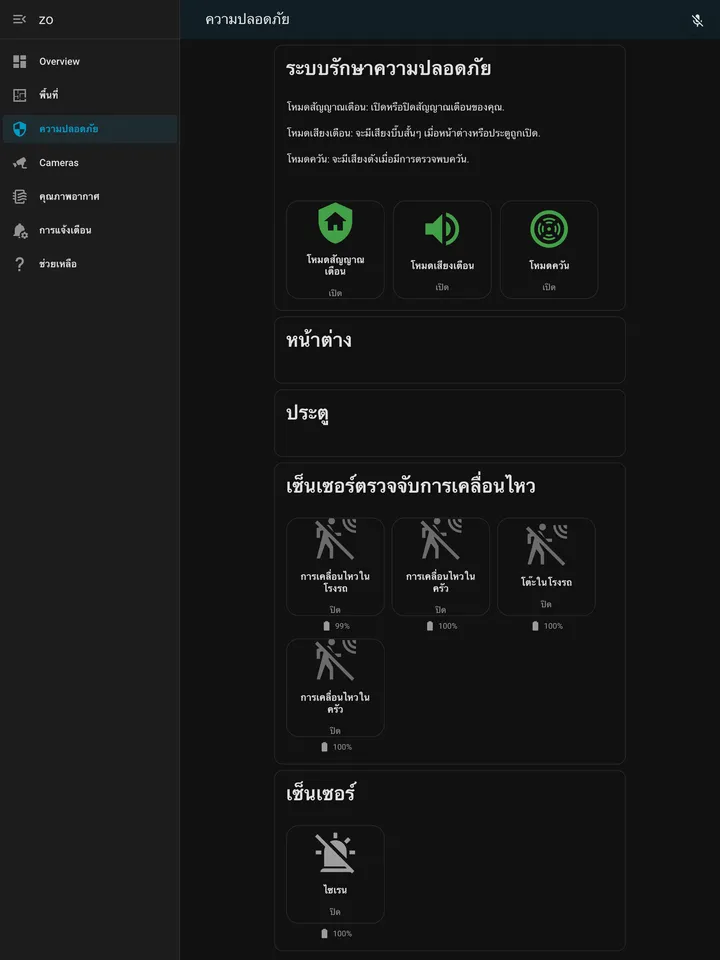Screen dimensions: 720x960
Task: Open the Overview dashboard
Action: click(90, 61)
